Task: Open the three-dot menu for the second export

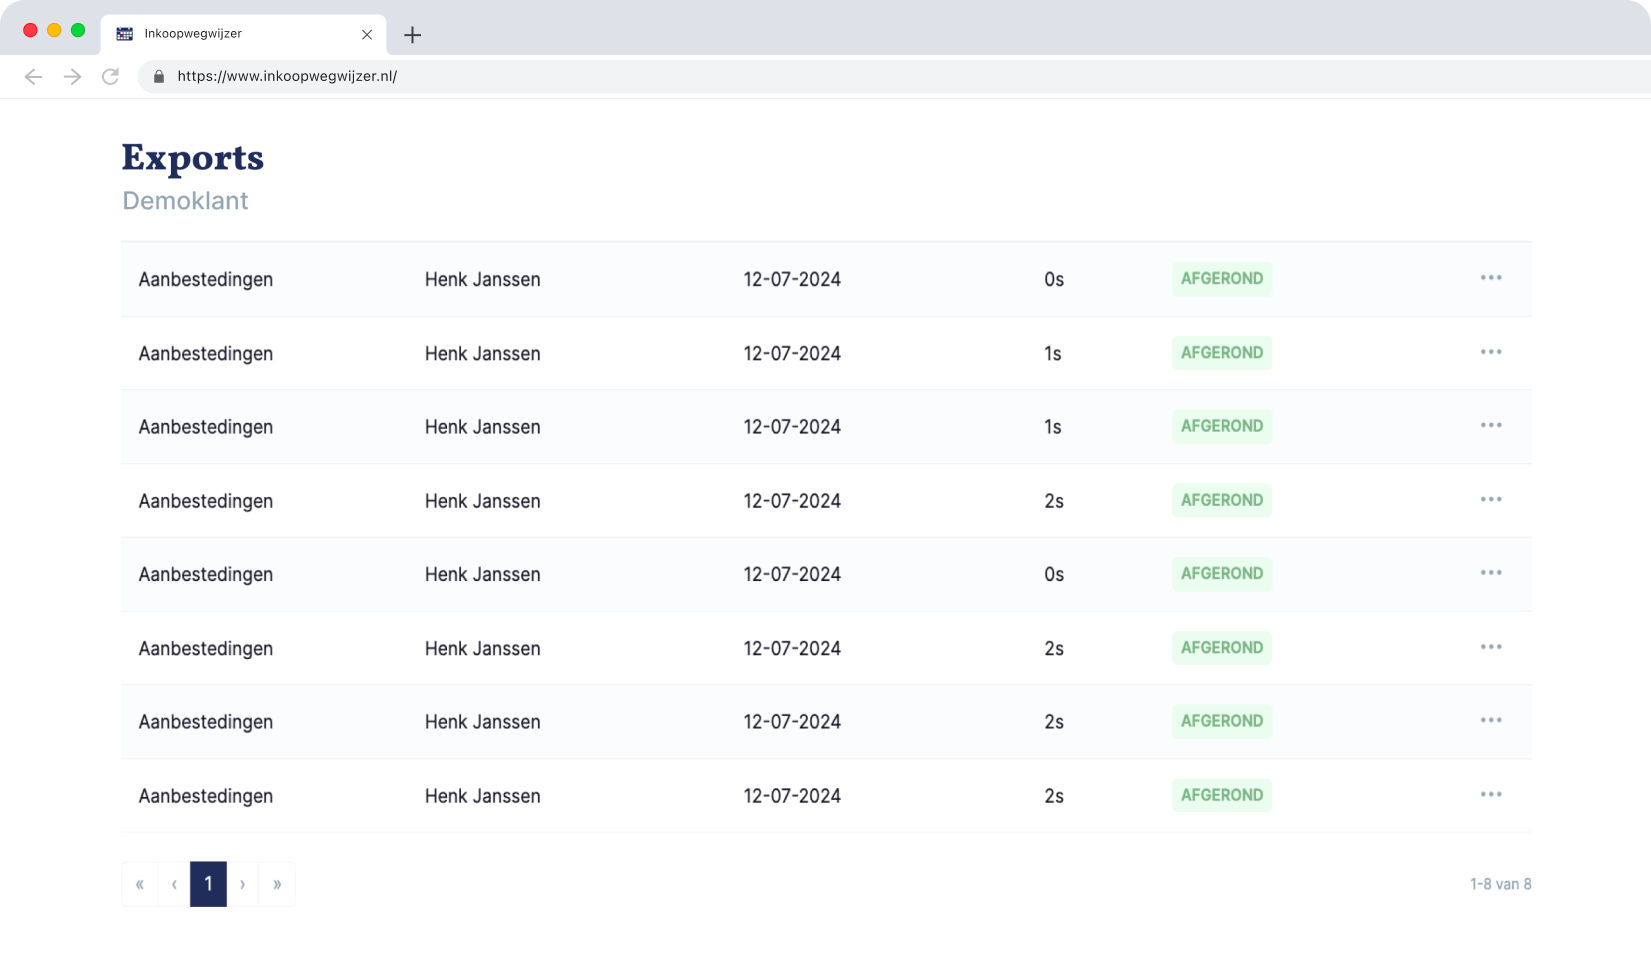Action: pyautogui.click(x=1490, y=352)
